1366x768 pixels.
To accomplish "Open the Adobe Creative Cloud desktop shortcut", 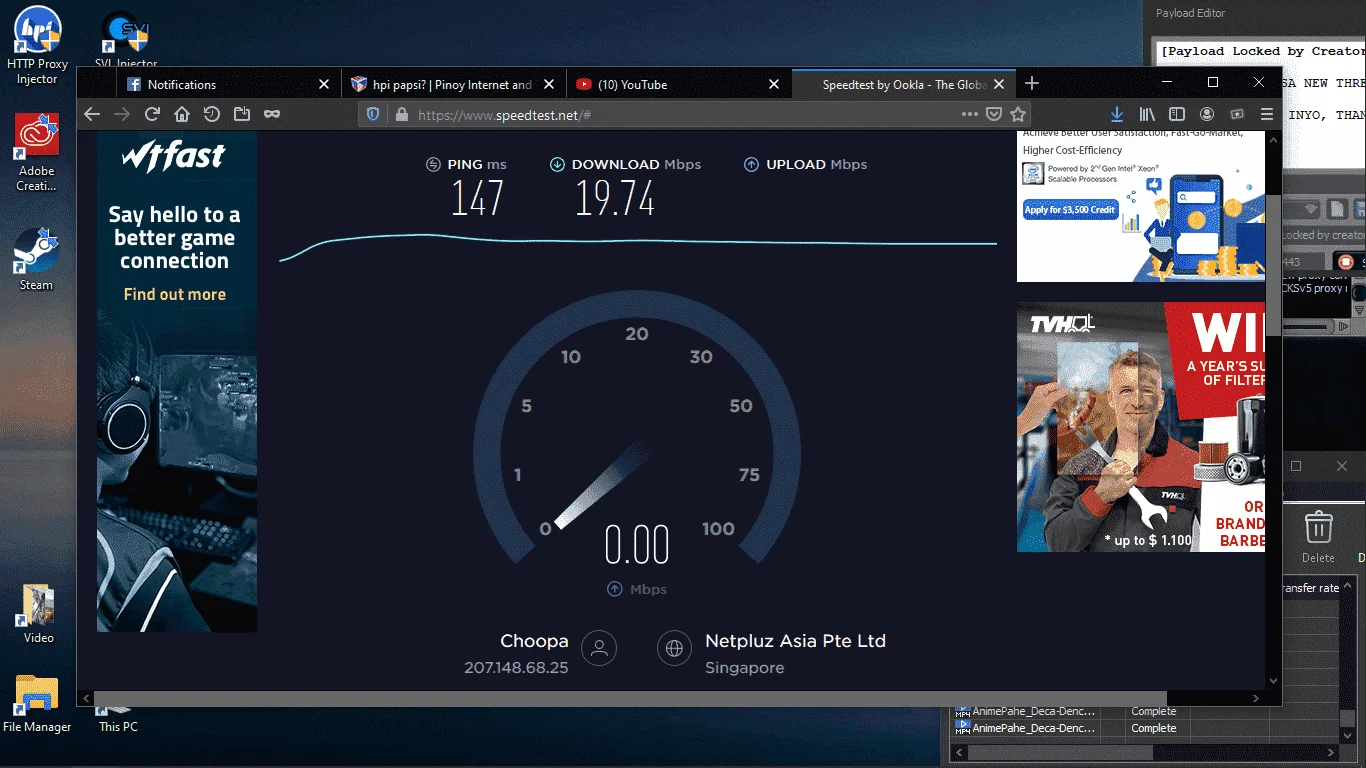I will [x=37, y=152].
